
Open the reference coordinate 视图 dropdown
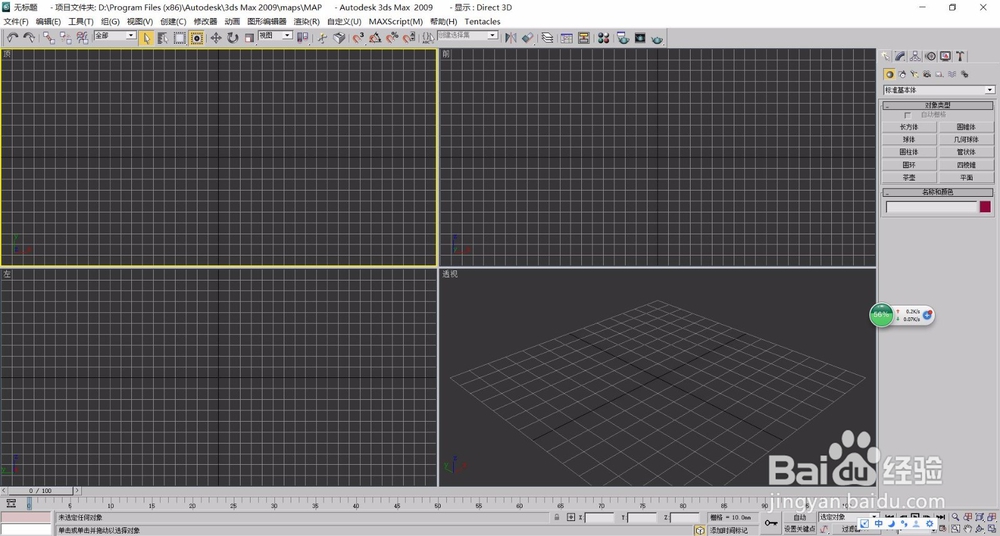[x=275, y=36]
